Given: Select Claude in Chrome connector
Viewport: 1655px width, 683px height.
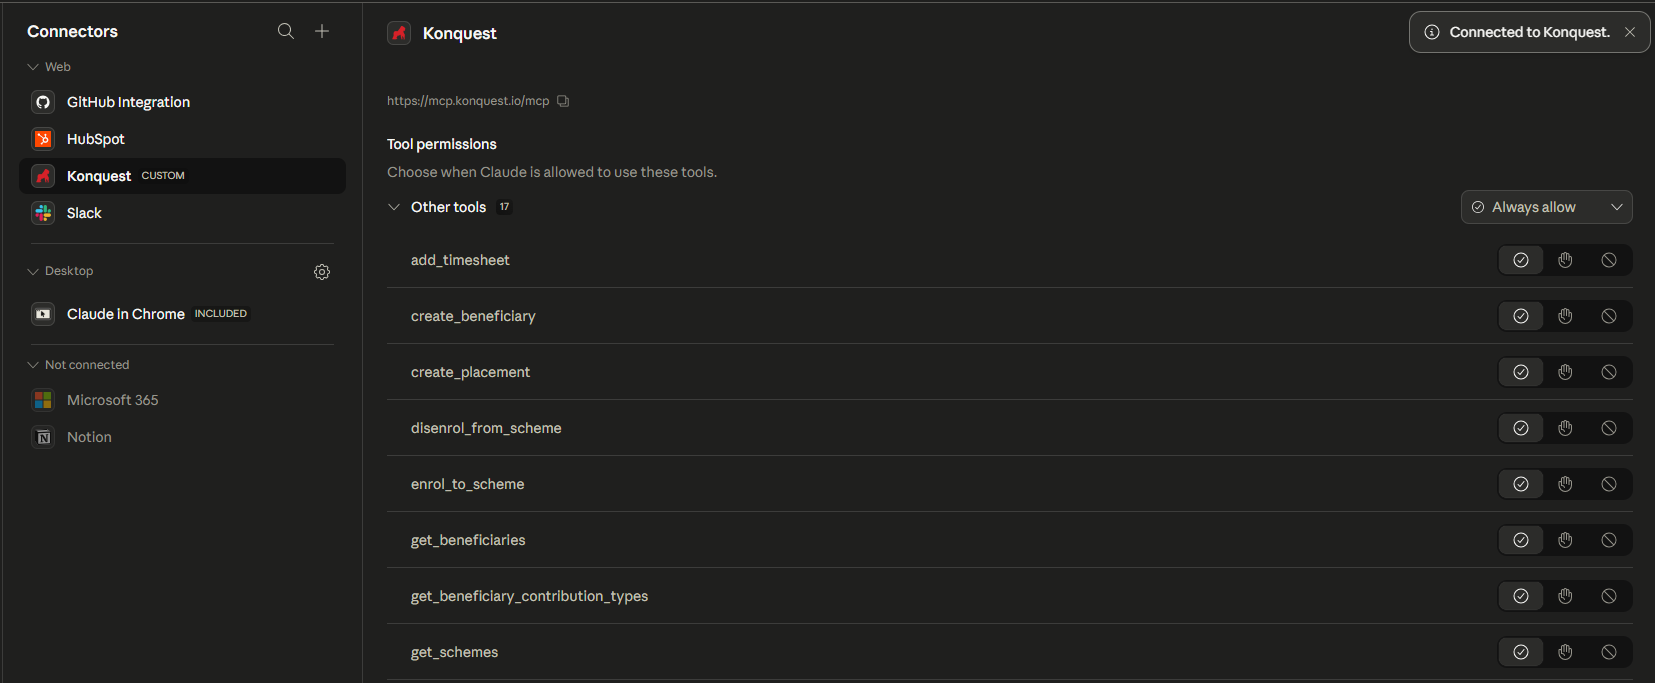Looking at the screenshot, I should pos(126,314).
